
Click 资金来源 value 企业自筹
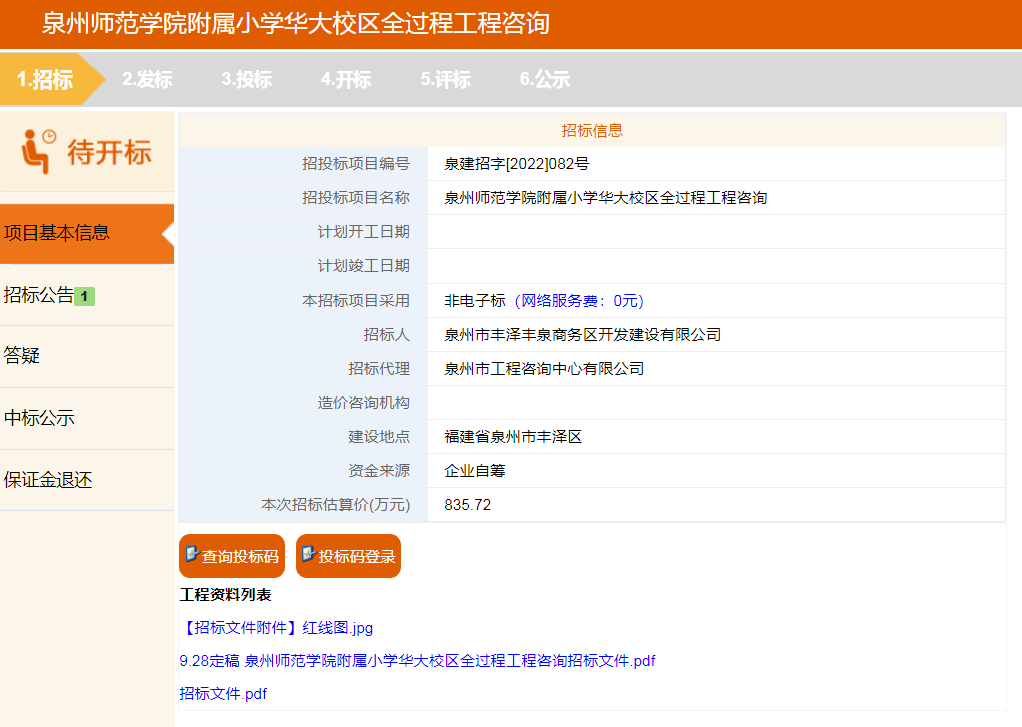pos(474,471)
